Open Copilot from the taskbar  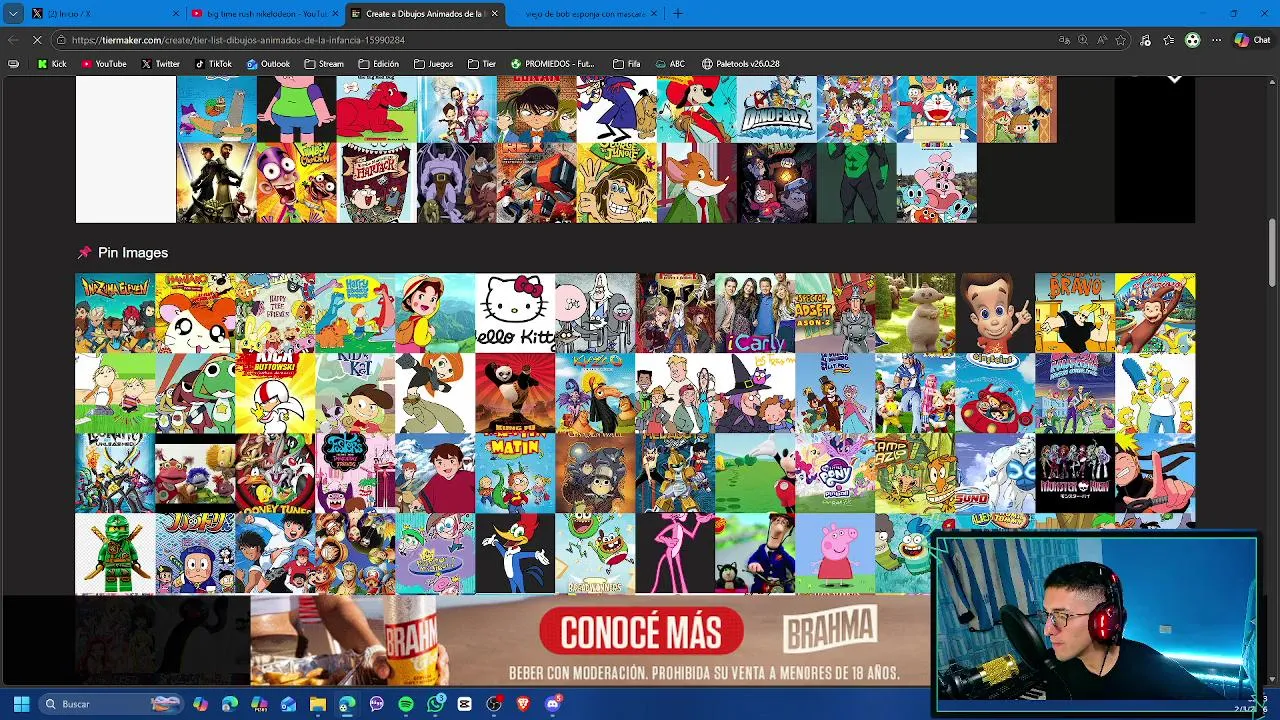[200, 704]
